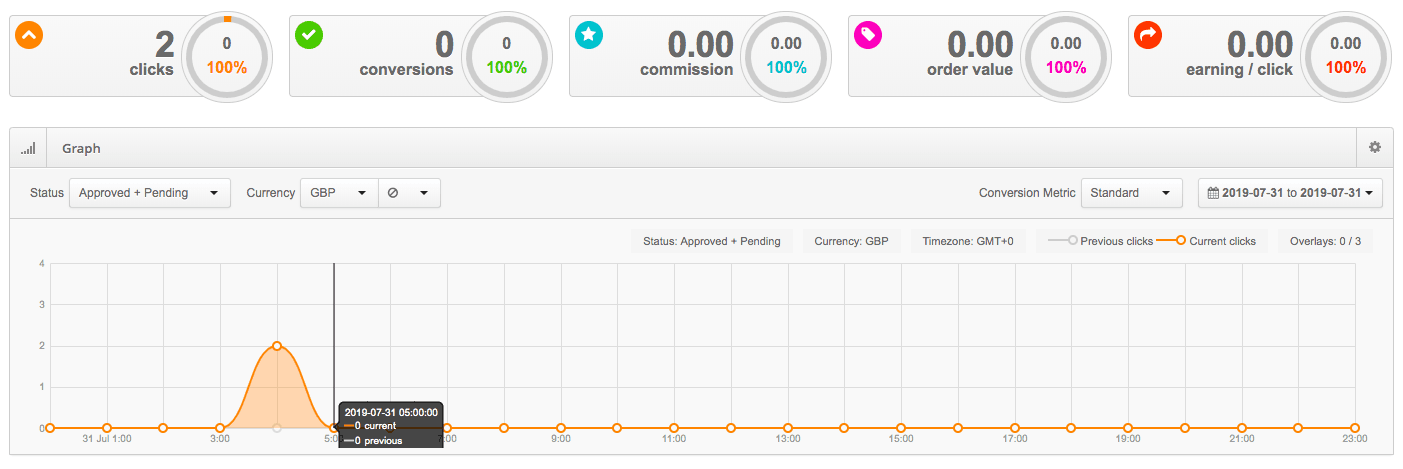This screenshot has width=1403, height=469.
Task: Open graph settings gear icon
Action: [1375, 147]
